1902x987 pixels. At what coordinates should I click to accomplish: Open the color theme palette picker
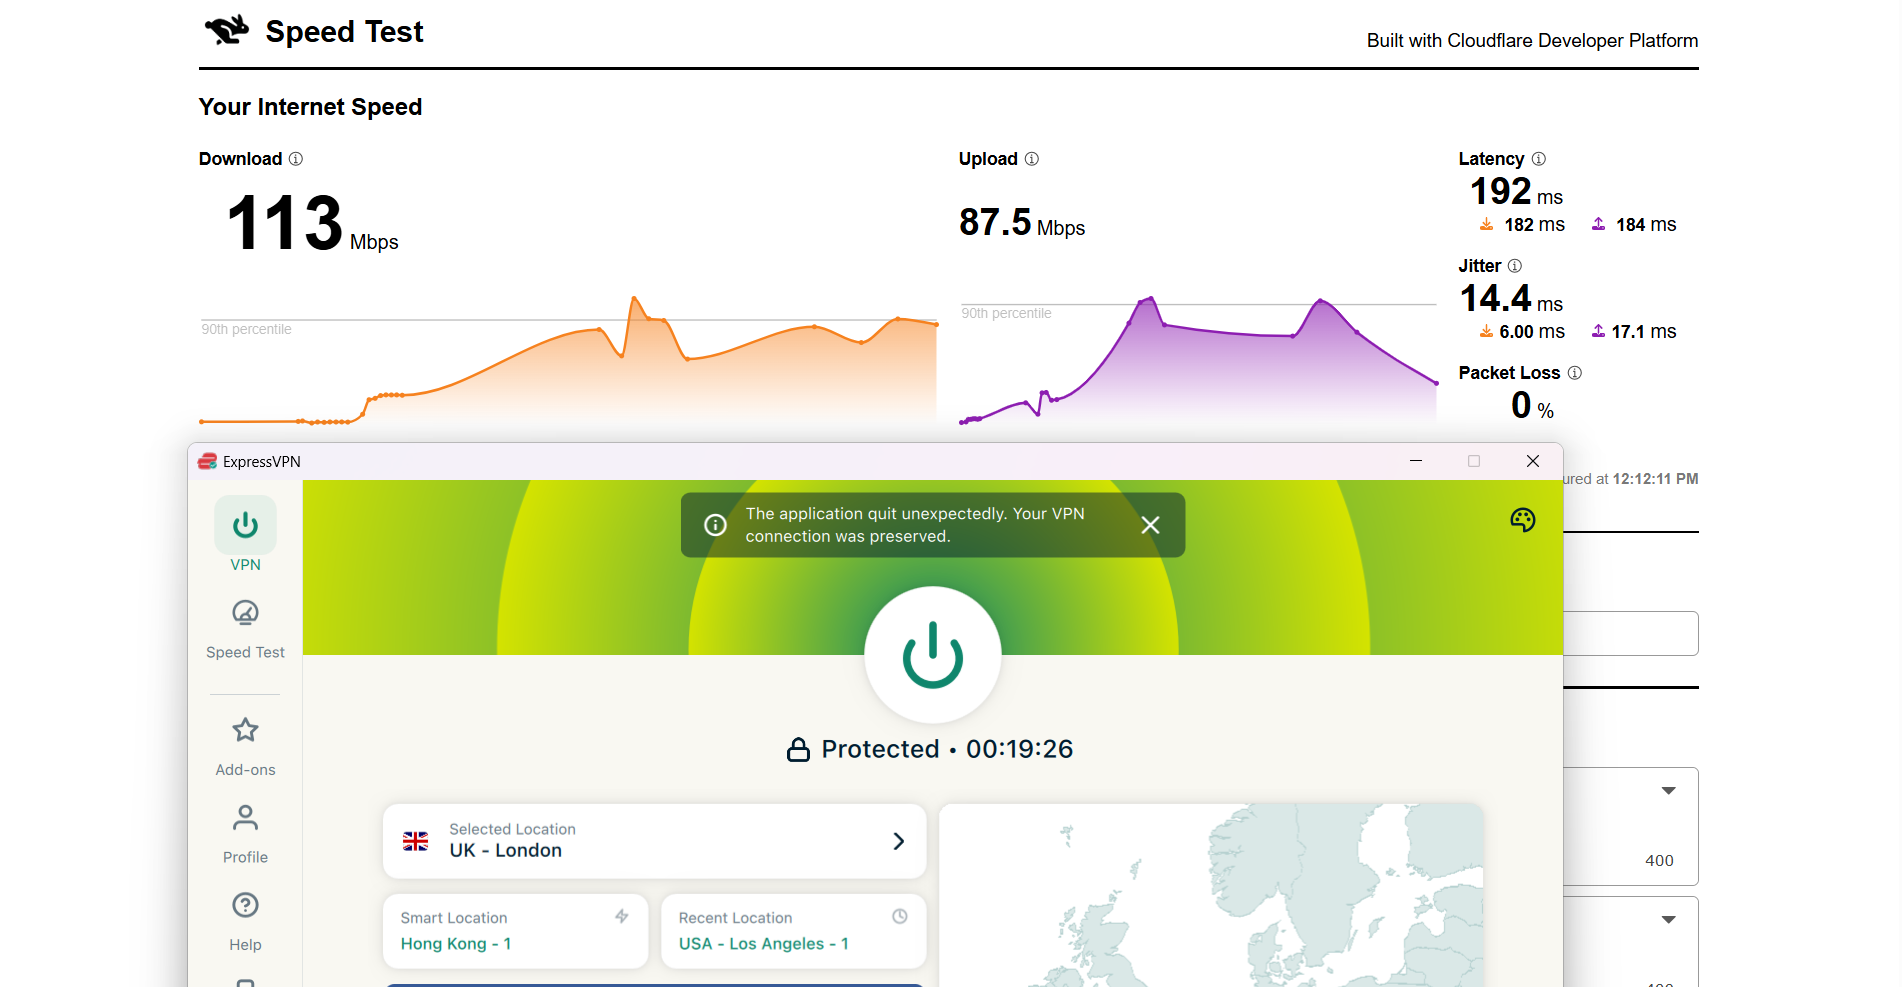coord(1522,519)
